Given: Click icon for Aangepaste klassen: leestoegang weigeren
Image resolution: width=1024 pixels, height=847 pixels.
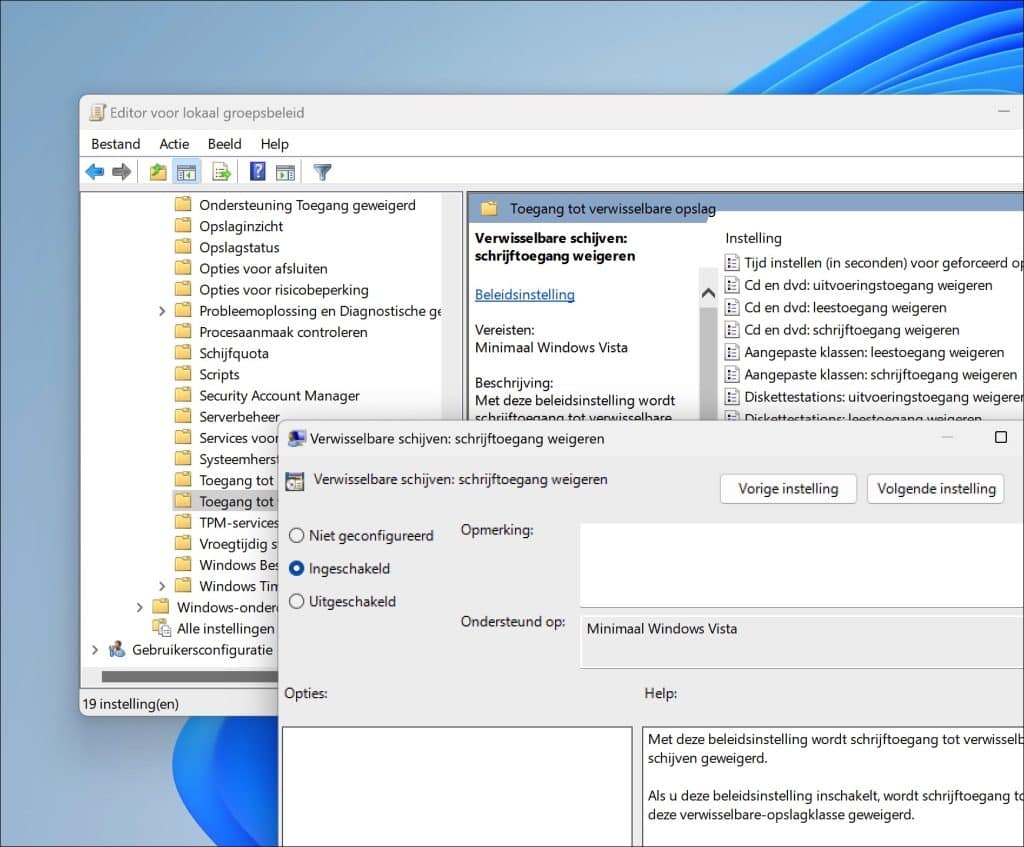Looking at the screenshot, I should coord(732,352).
